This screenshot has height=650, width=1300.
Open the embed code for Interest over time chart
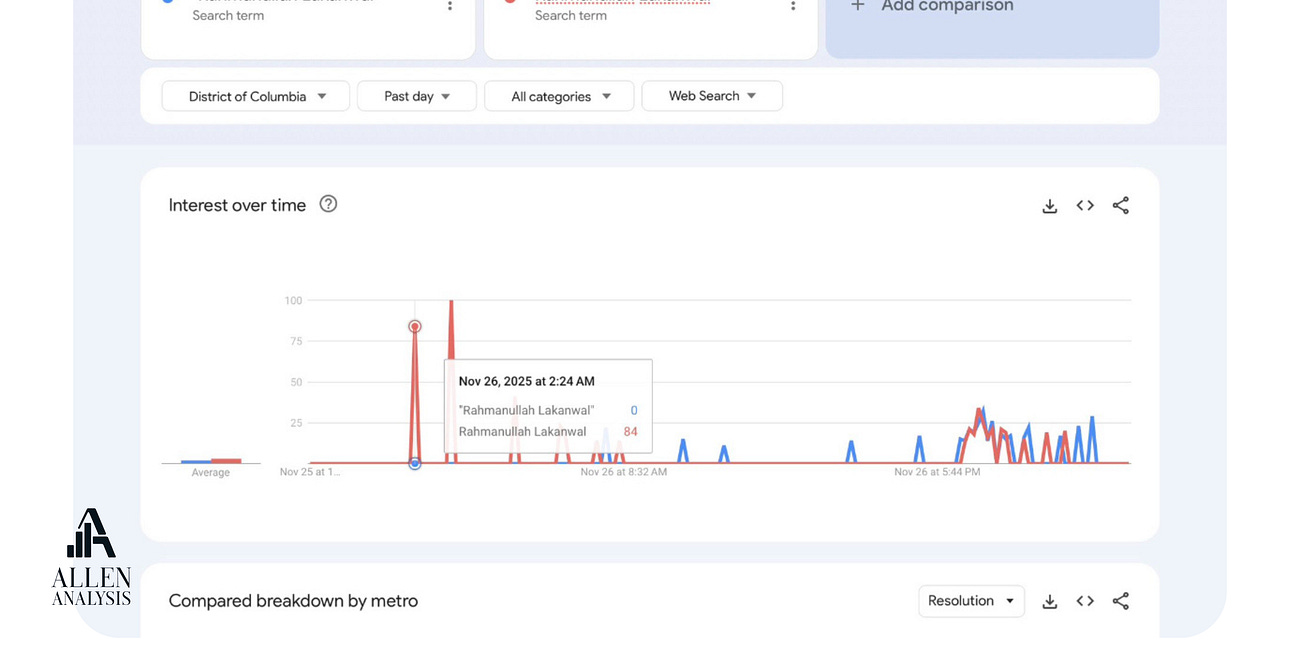[1085, 205]
